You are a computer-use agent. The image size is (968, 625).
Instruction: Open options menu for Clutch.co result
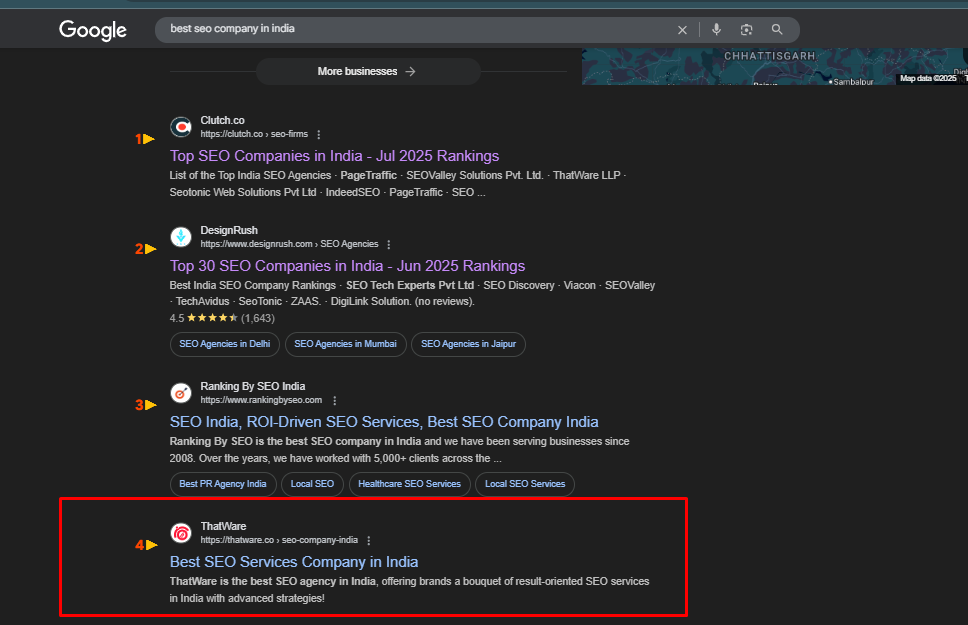(x=319, y=135)
